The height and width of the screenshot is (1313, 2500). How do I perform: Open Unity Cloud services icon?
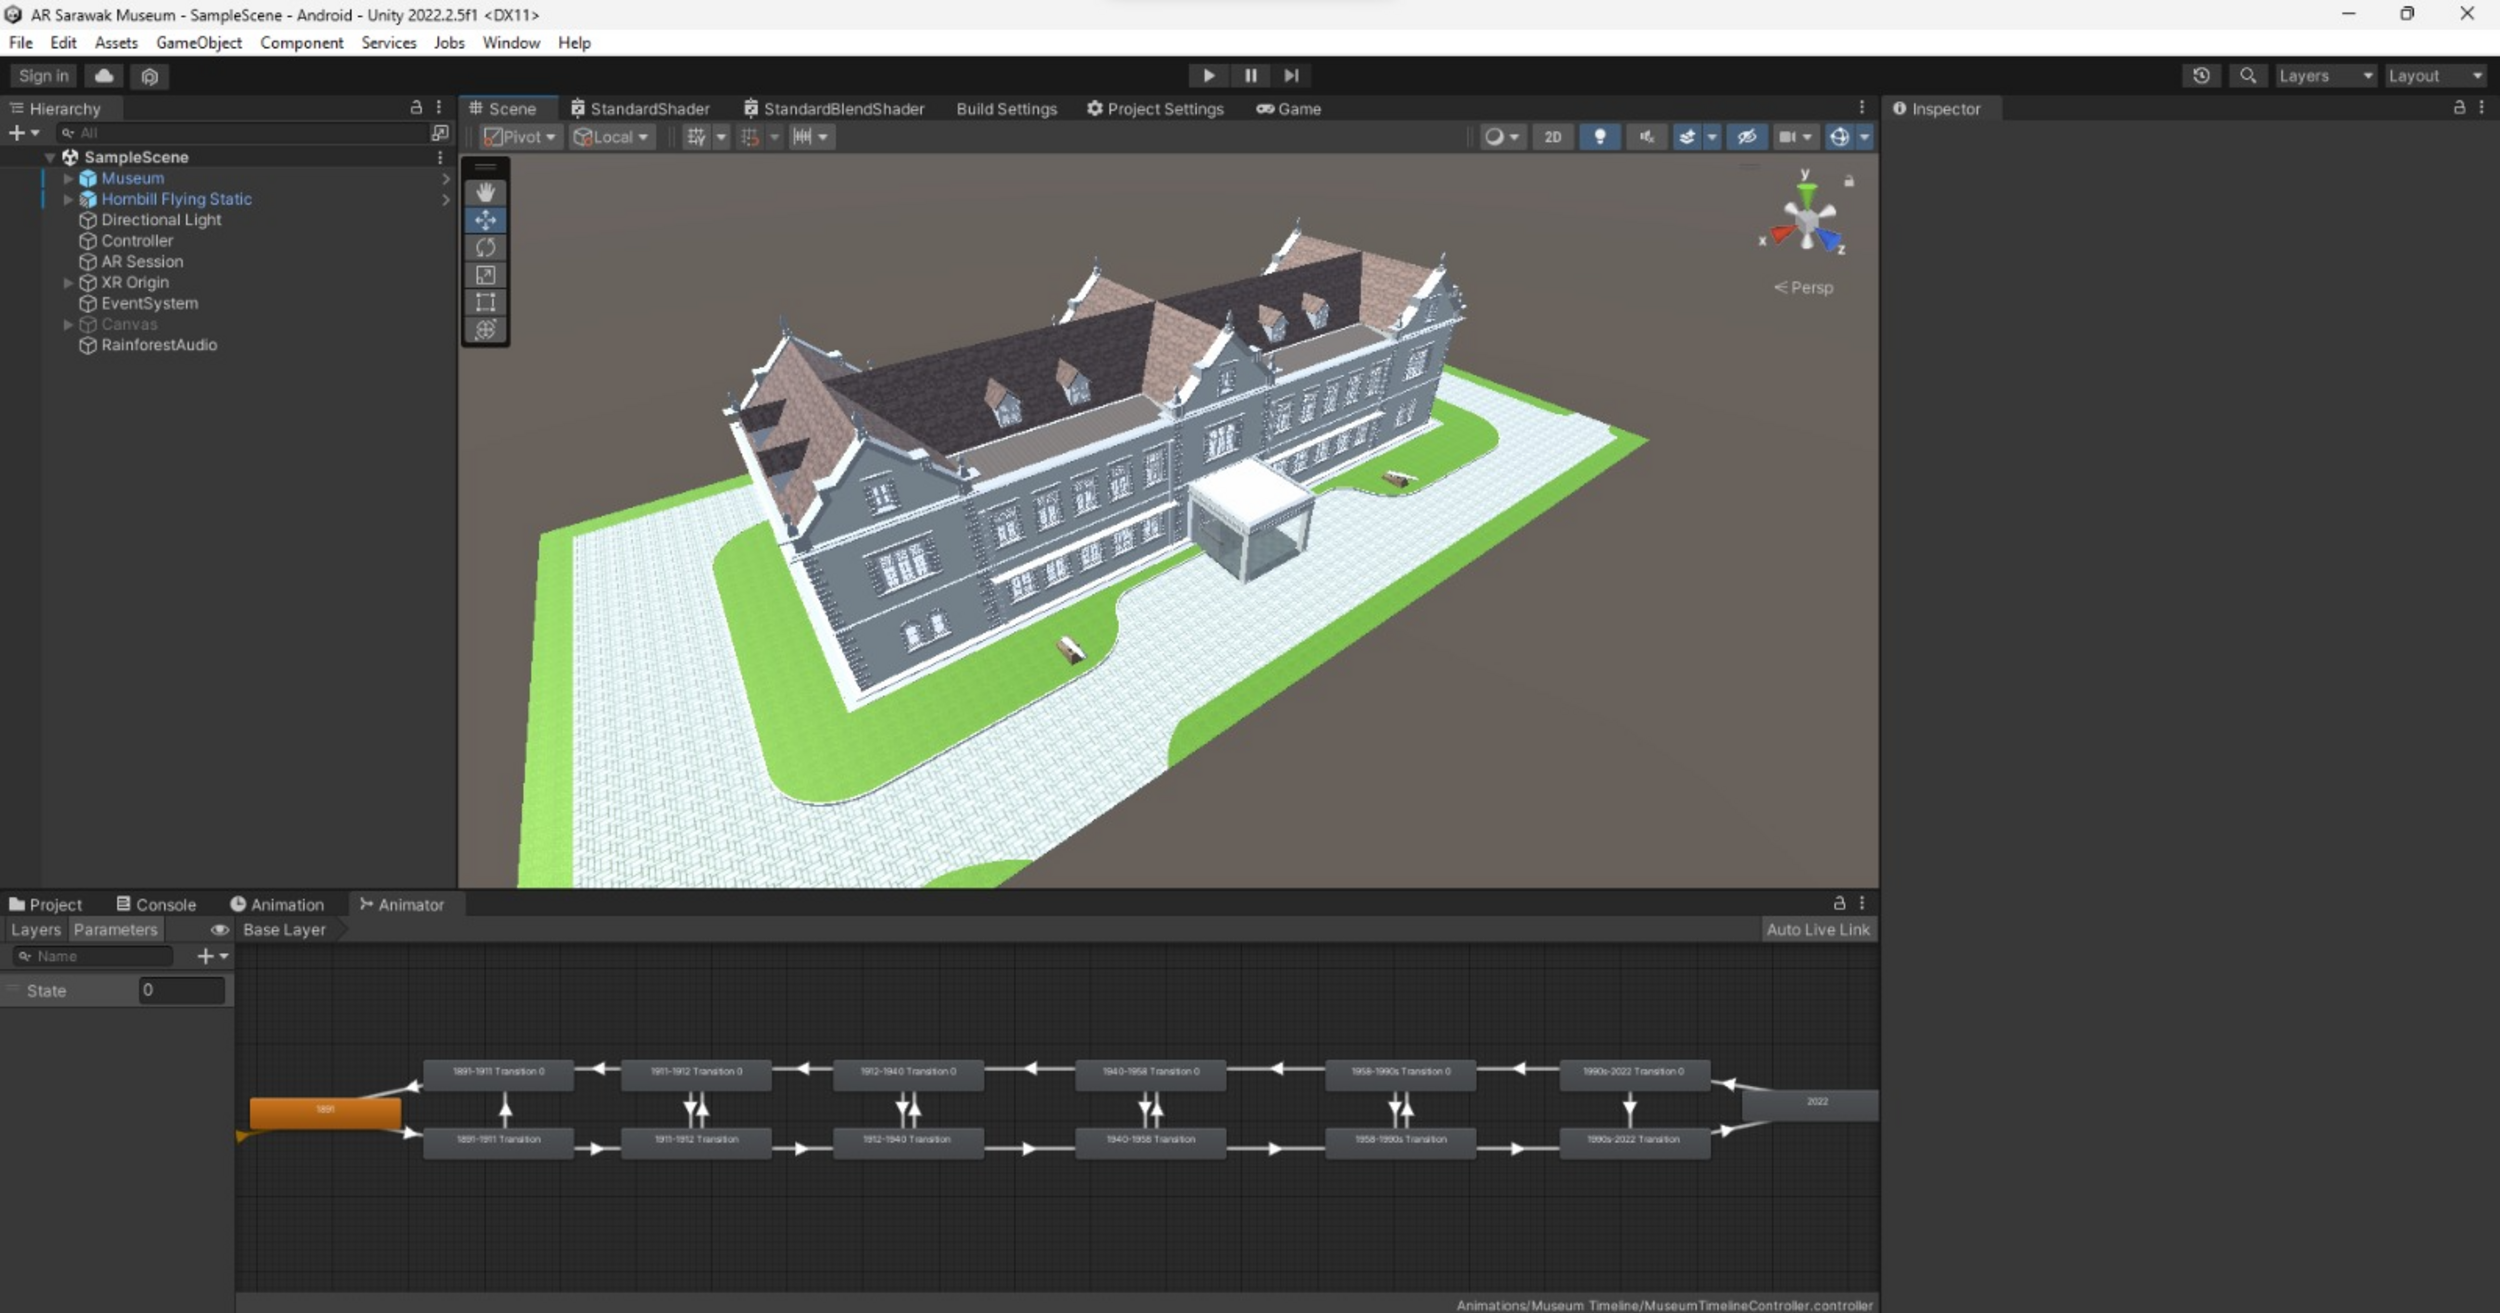tap(104, 76)
